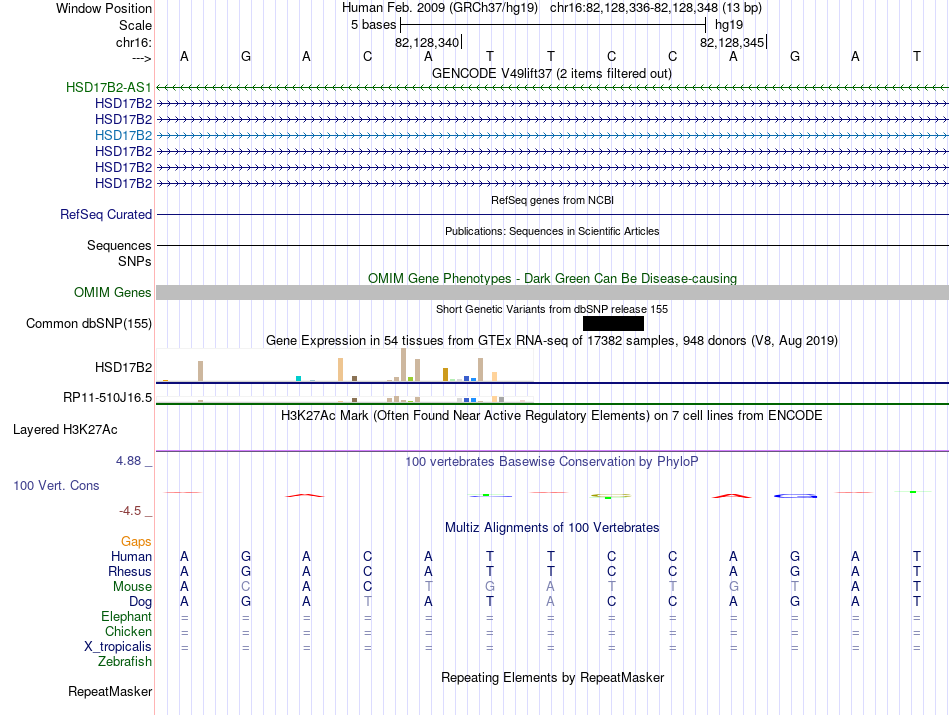Click the black Common dbSNP(155) variant block
Screen dimensions: 950x715
click(613, 324)
